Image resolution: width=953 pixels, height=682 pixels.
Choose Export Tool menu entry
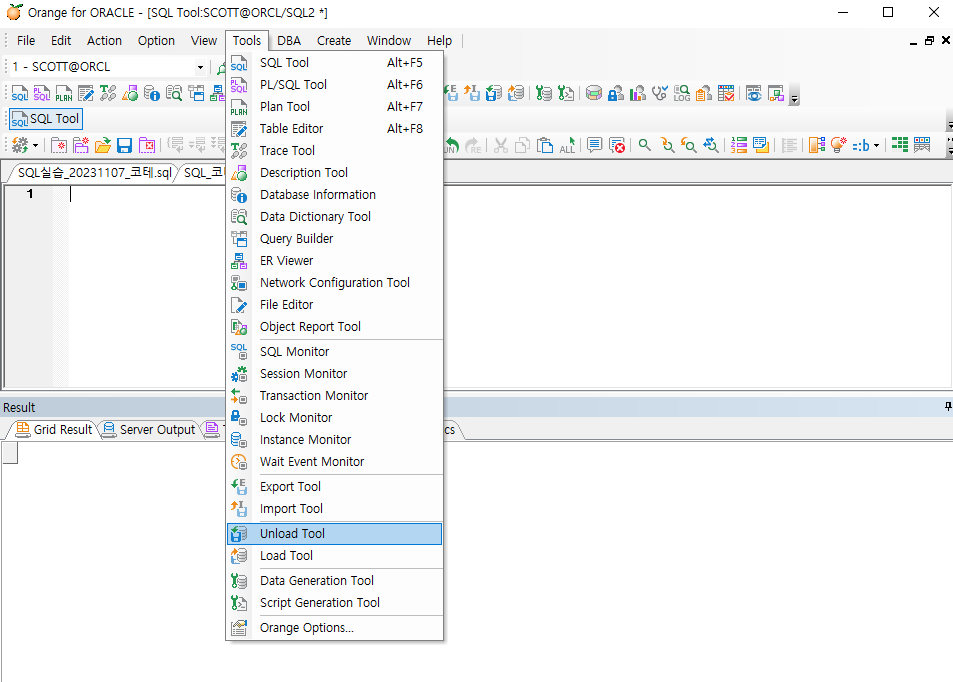coord(334,487)
